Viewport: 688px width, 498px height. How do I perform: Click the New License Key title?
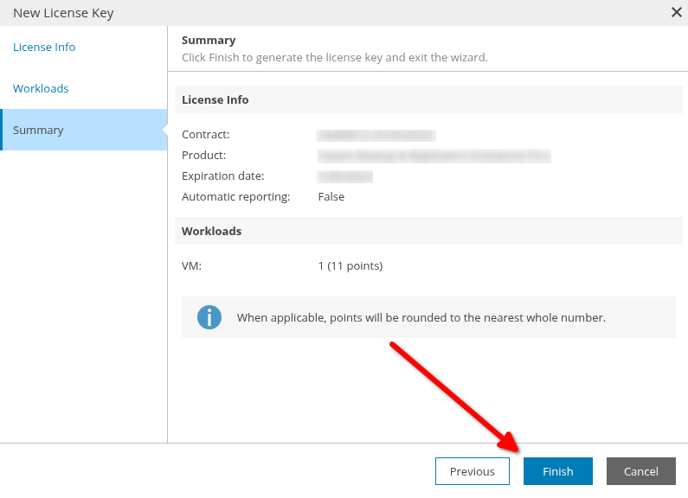[63, 13]
